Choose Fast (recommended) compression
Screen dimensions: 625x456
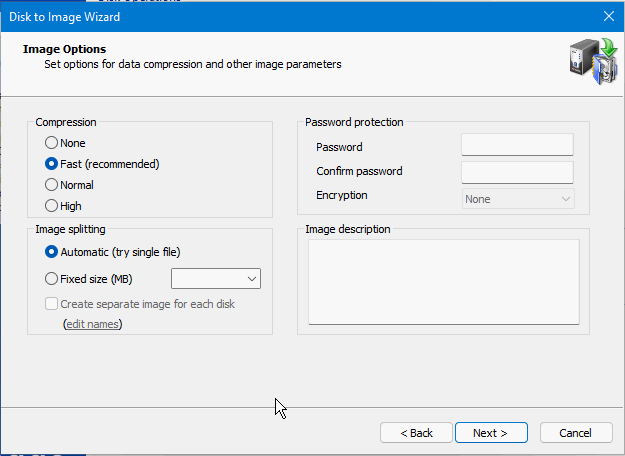(52, 164)
